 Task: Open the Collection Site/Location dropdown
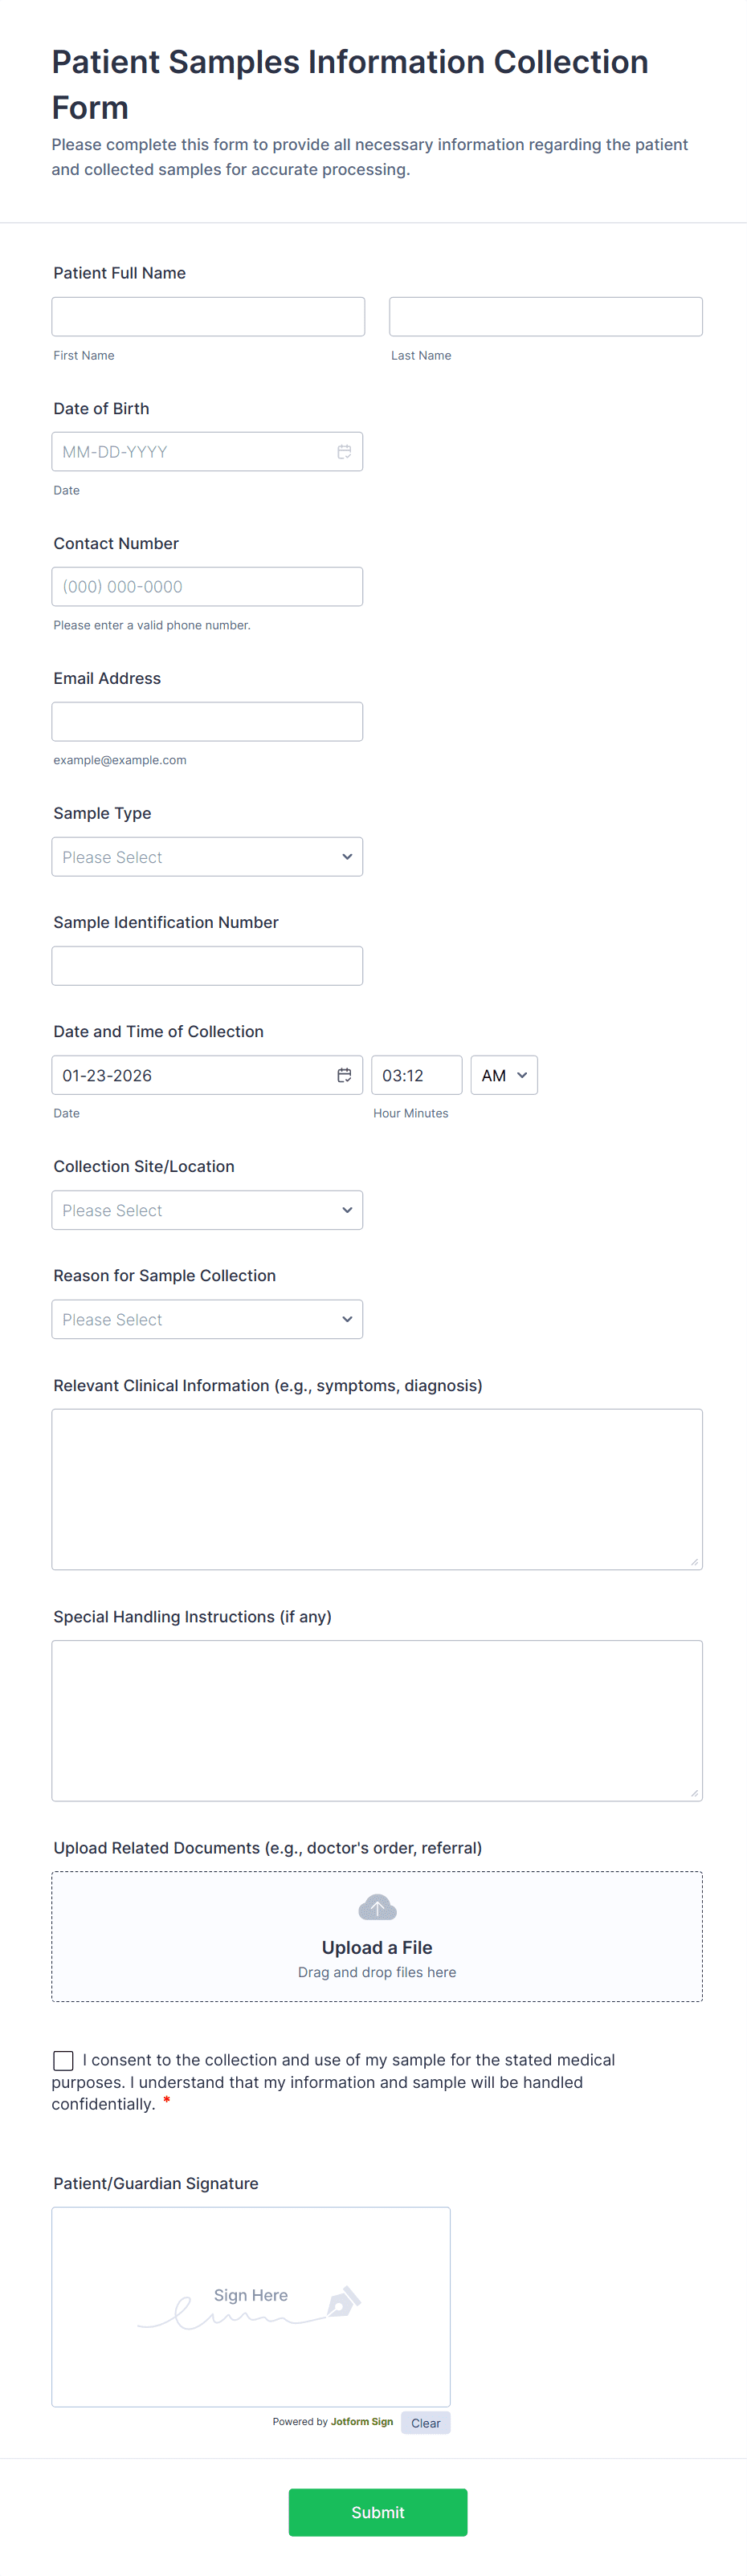207,1210
